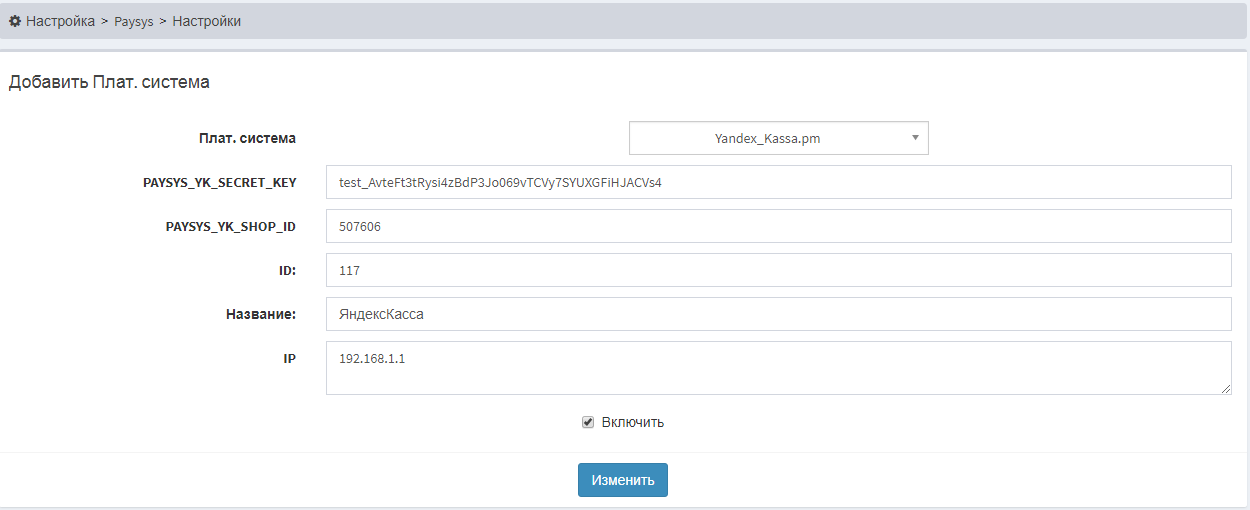Open the Настройка breadcrumb link
This screenshot has width=1250, height=510.
(x=60, y=21)
